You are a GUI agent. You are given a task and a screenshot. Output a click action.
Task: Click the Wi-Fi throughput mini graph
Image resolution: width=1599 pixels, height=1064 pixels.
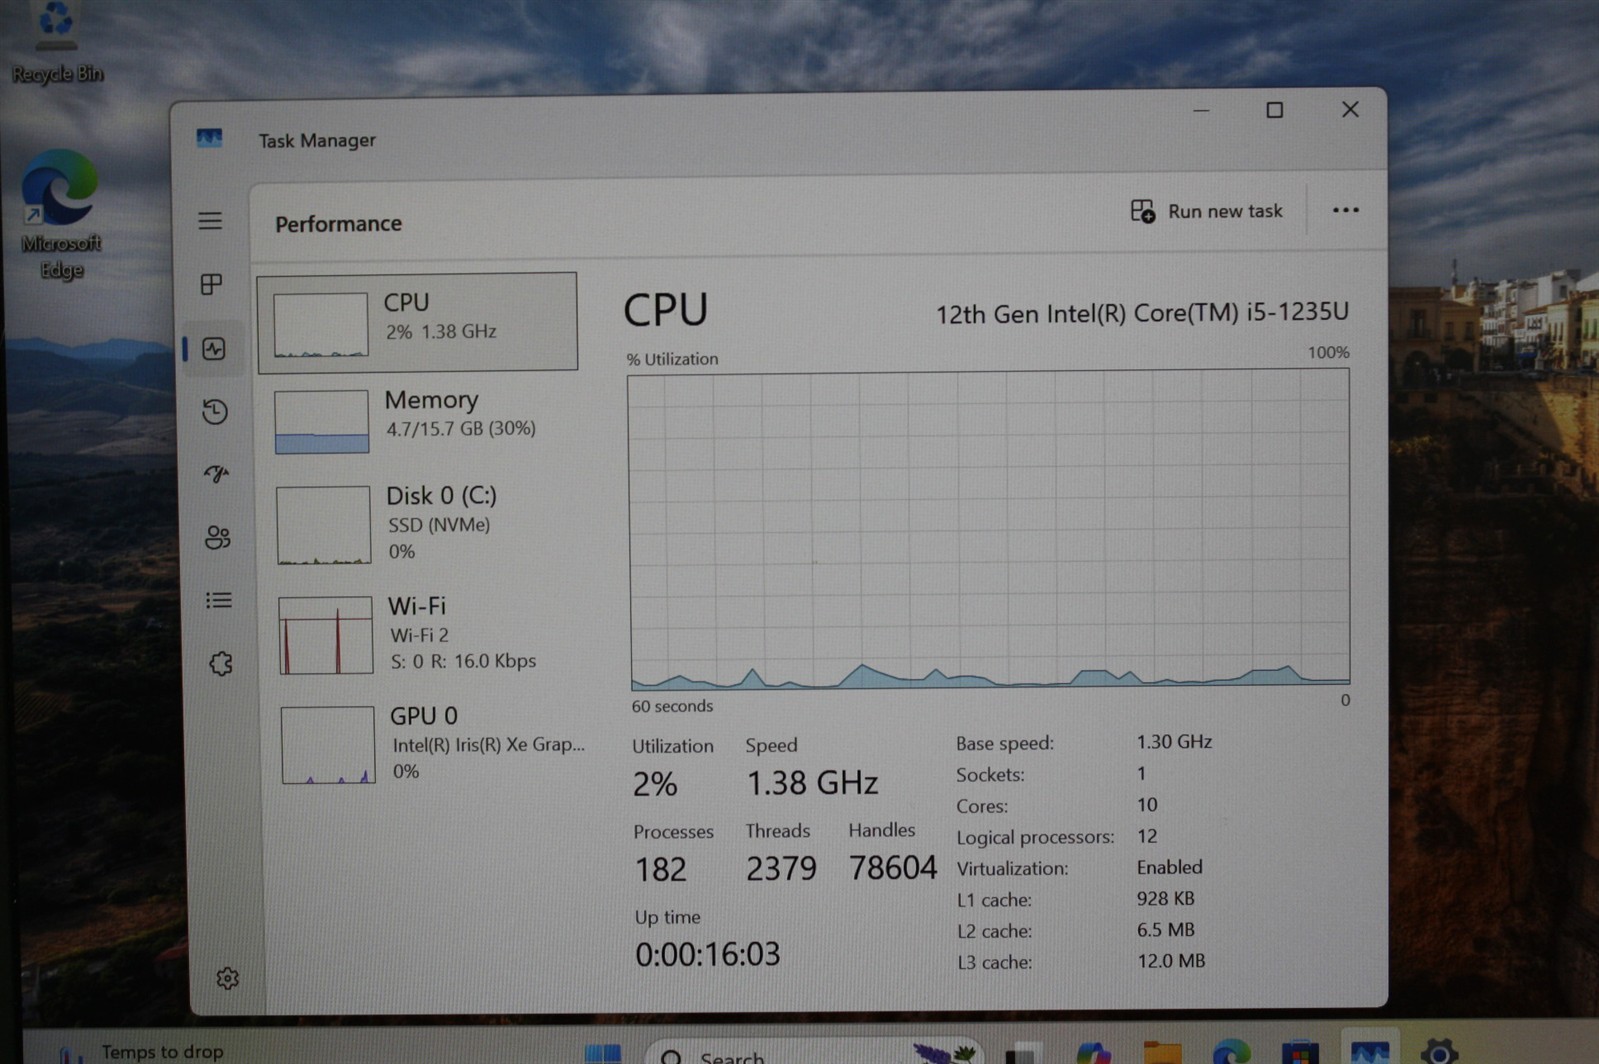(325, 635)
